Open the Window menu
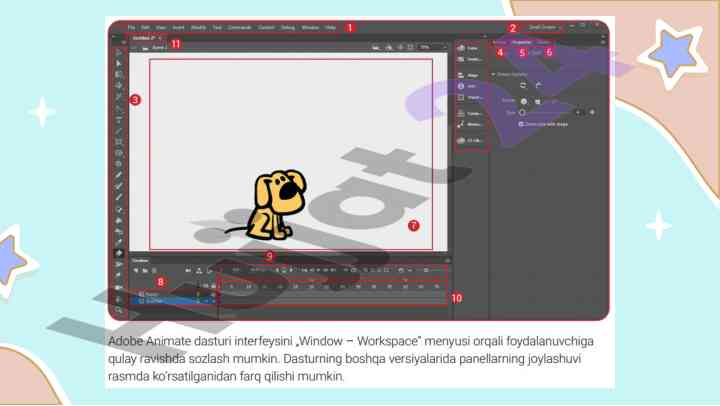Screen dimensions: 720x406 pos(310,28)
